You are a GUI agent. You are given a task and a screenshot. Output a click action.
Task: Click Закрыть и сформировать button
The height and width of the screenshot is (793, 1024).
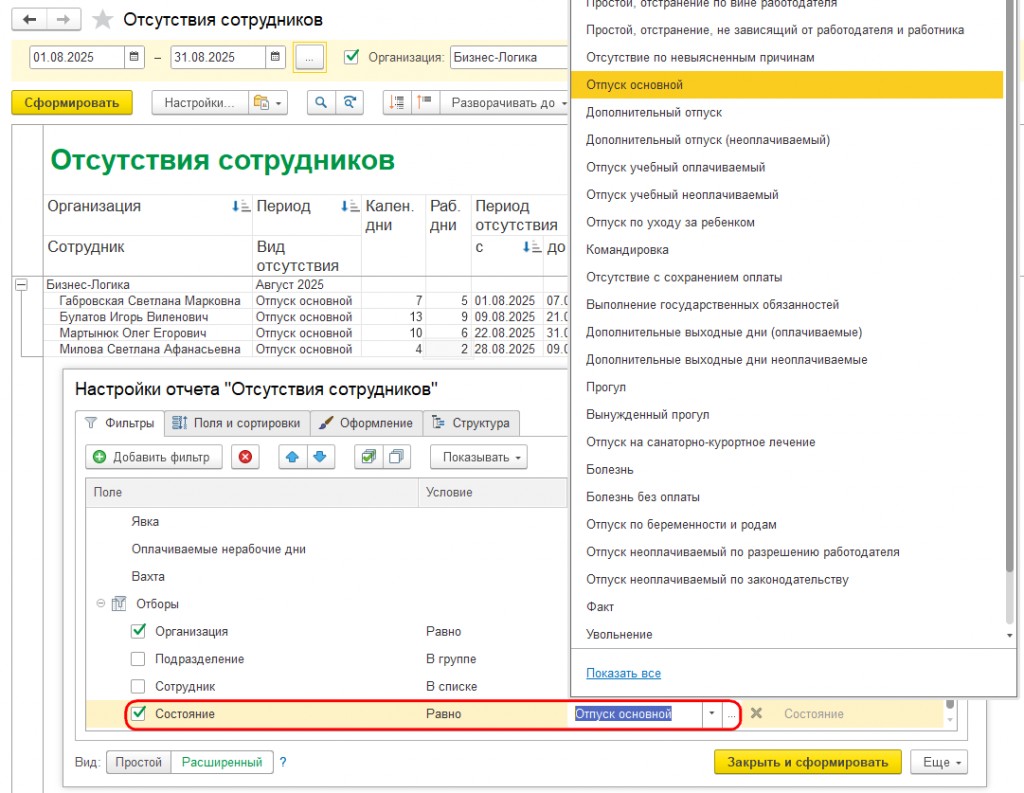click(x=808, y=762)
